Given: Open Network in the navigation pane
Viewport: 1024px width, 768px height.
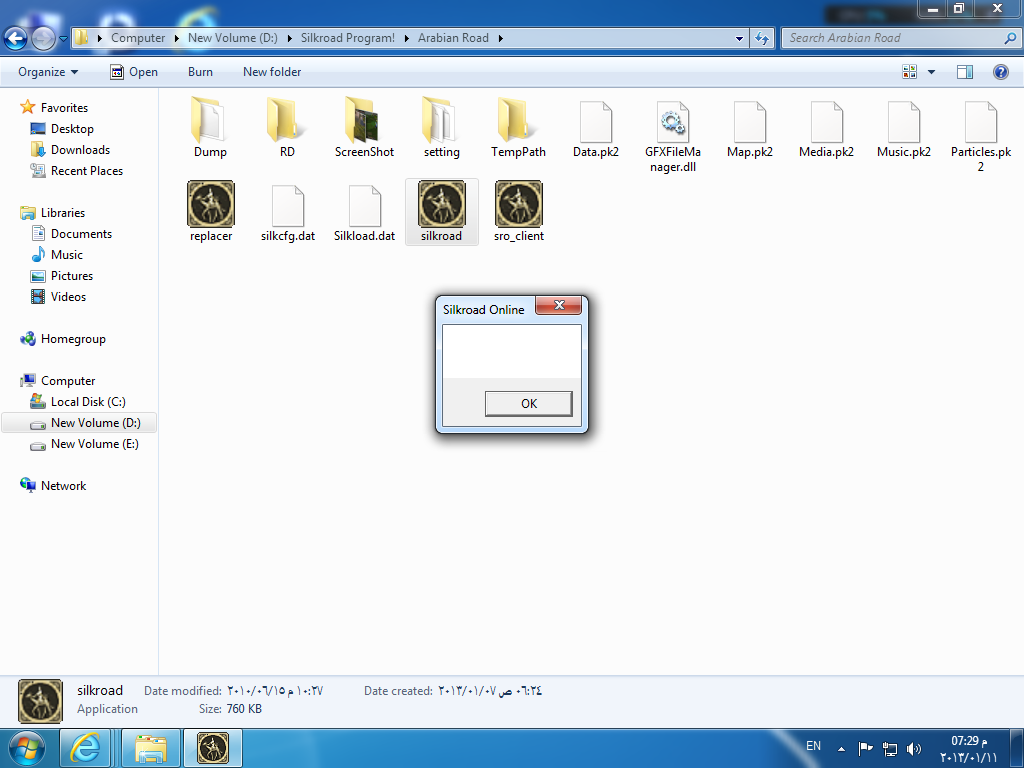Looking at the screenshot, I should (63, 486).
